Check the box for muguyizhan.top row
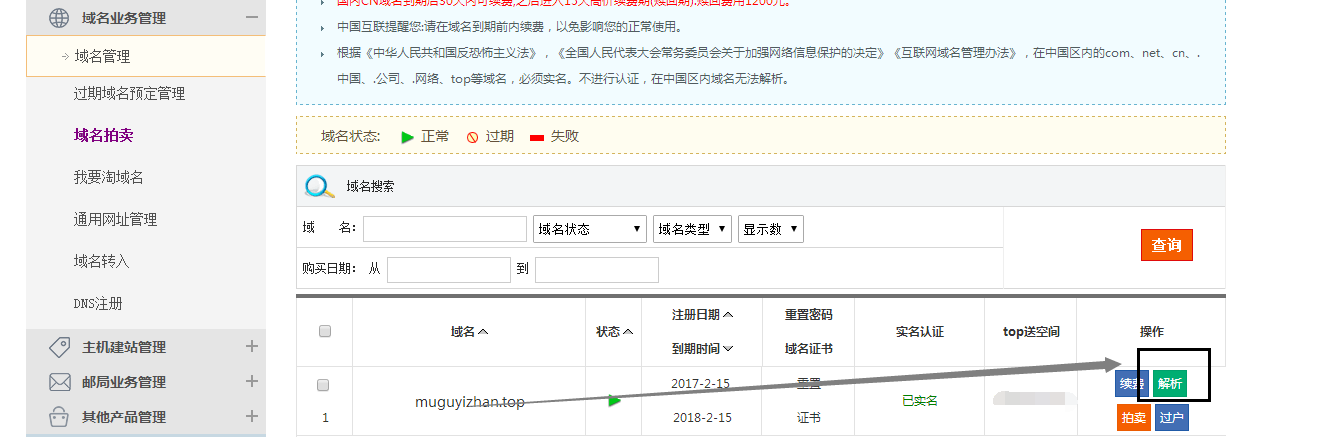 pos(323,385)
